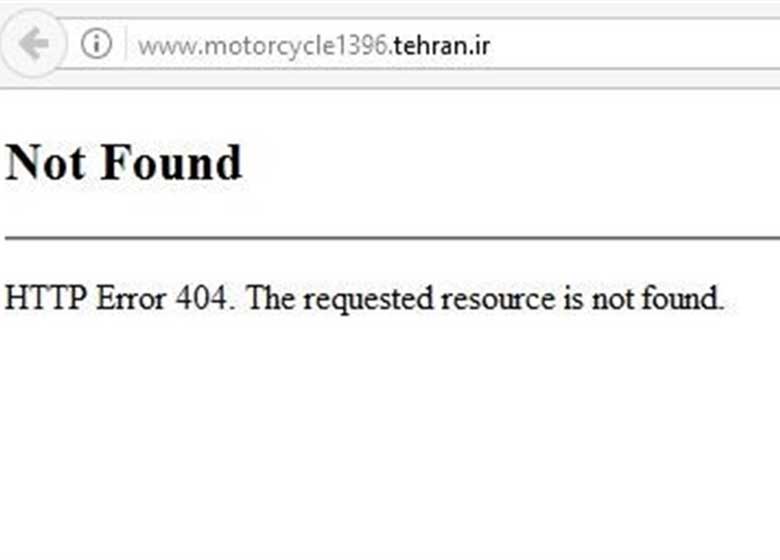Click the www.motorcycle1396 subdomain text
Viewport: 780px width, 560px height.
(x=264, y=46)
